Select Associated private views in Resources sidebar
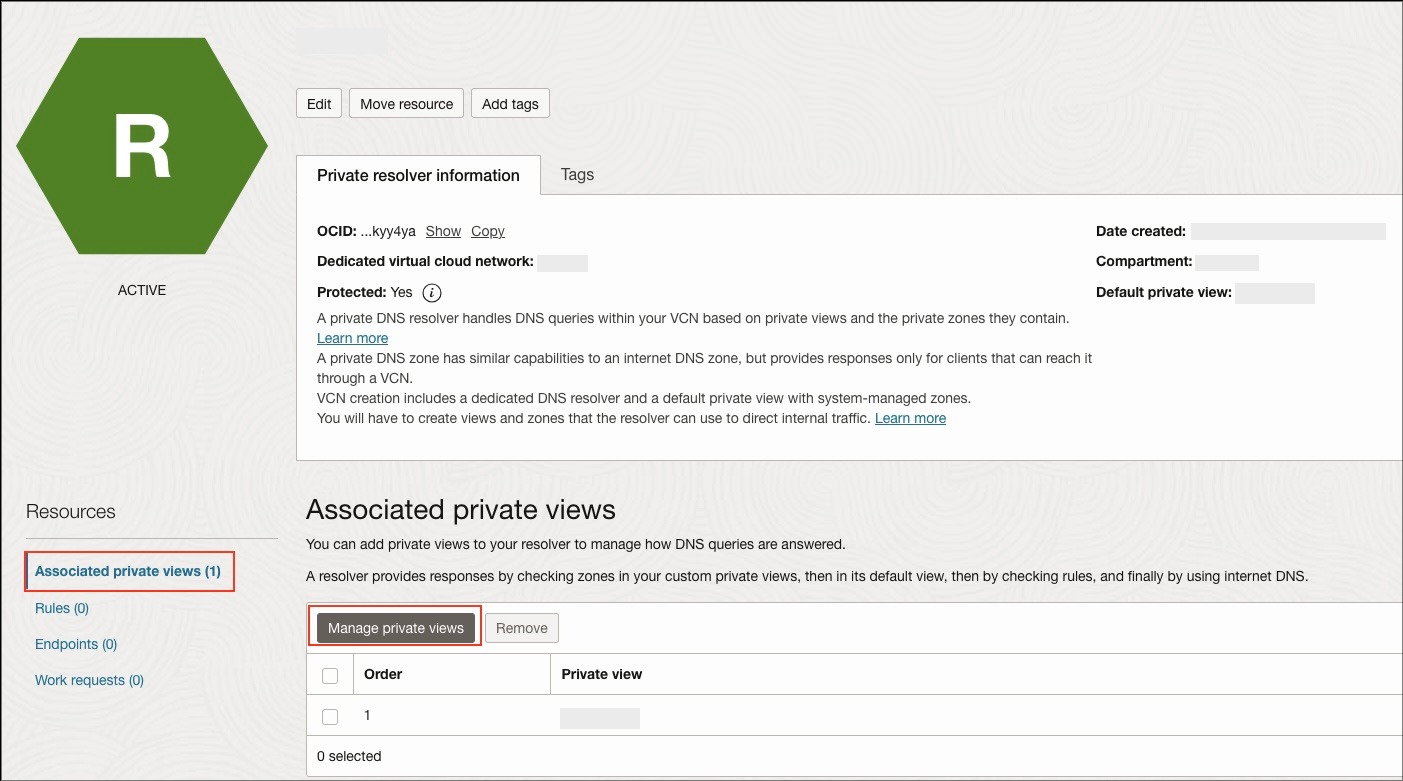This screenshot has height=781, width=1403. click(x=129, y=571)
